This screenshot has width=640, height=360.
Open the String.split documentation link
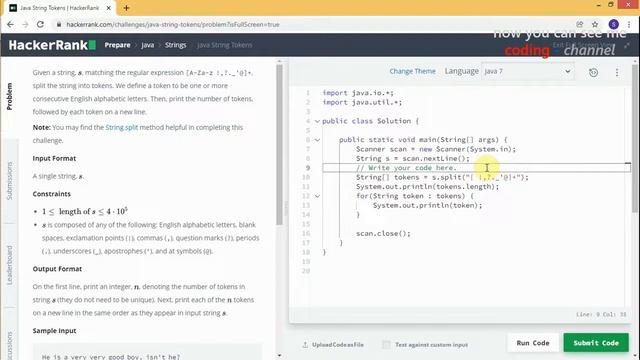122,127
